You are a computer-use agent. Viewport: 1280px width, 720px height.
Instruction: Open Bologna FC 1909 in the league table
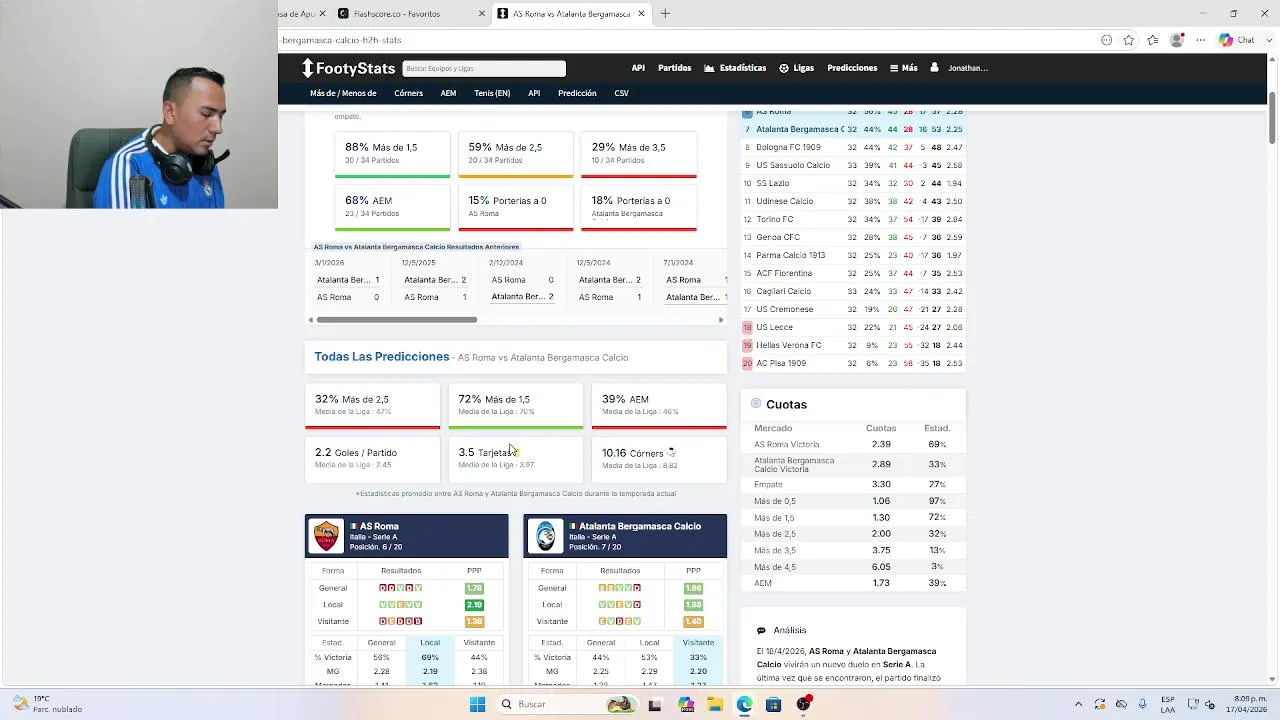coord(788,147)
